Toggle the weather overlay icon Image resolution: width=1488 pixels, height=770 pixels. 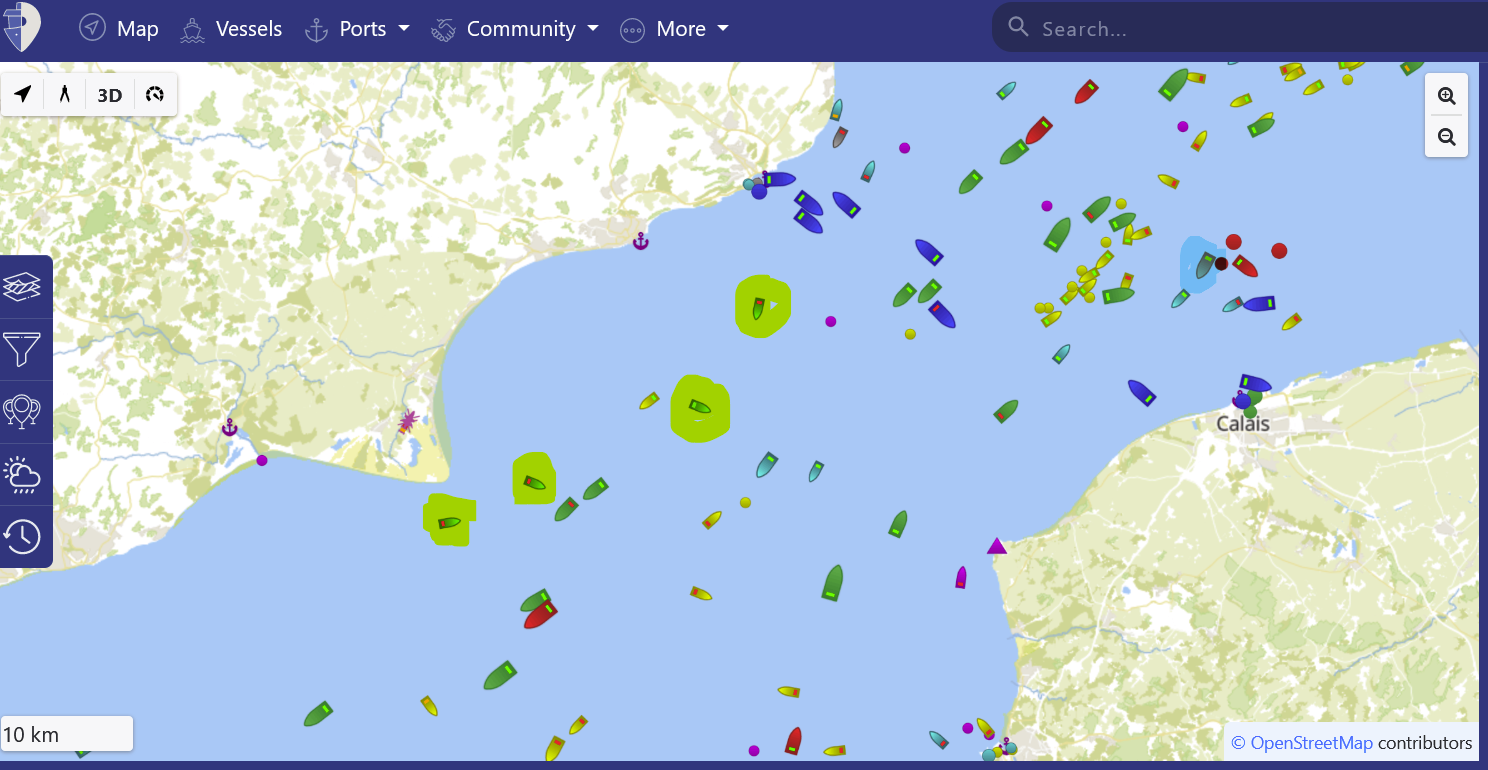22,474
